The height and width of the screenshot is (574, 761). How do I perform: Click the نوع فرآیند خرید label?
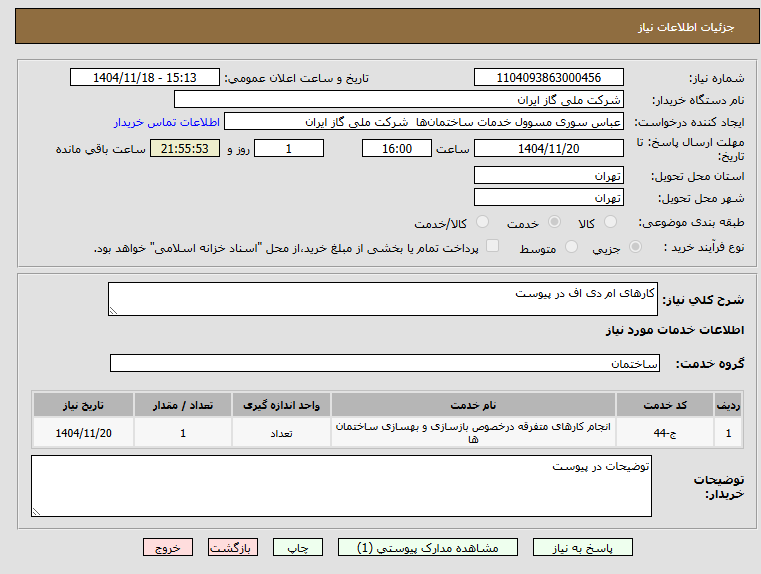click(x=704, y=247)
